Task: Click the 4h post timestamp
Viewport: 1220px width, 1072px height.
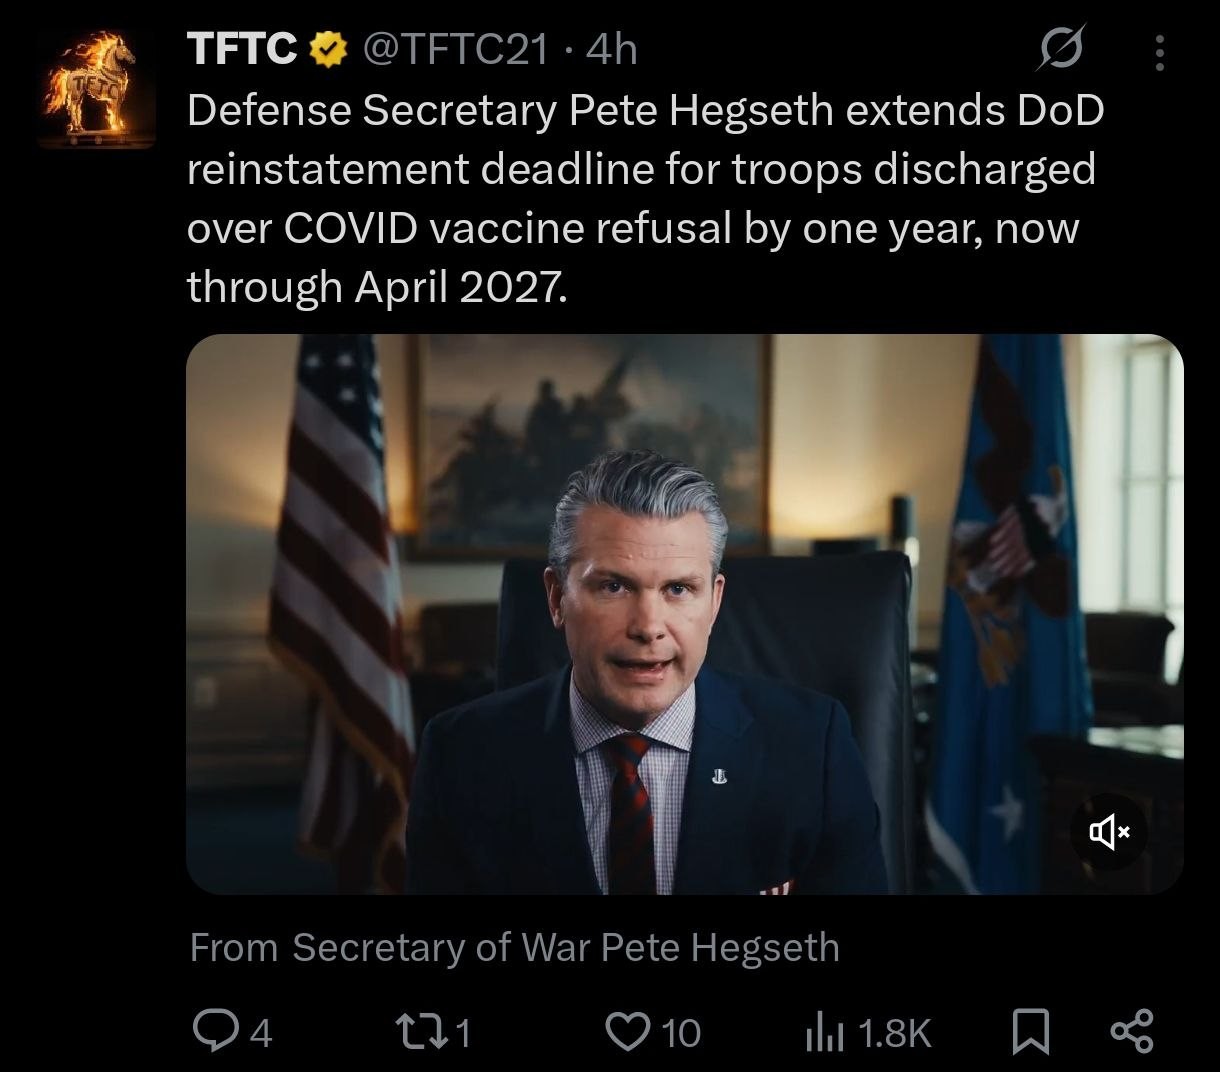Action: 611,48
